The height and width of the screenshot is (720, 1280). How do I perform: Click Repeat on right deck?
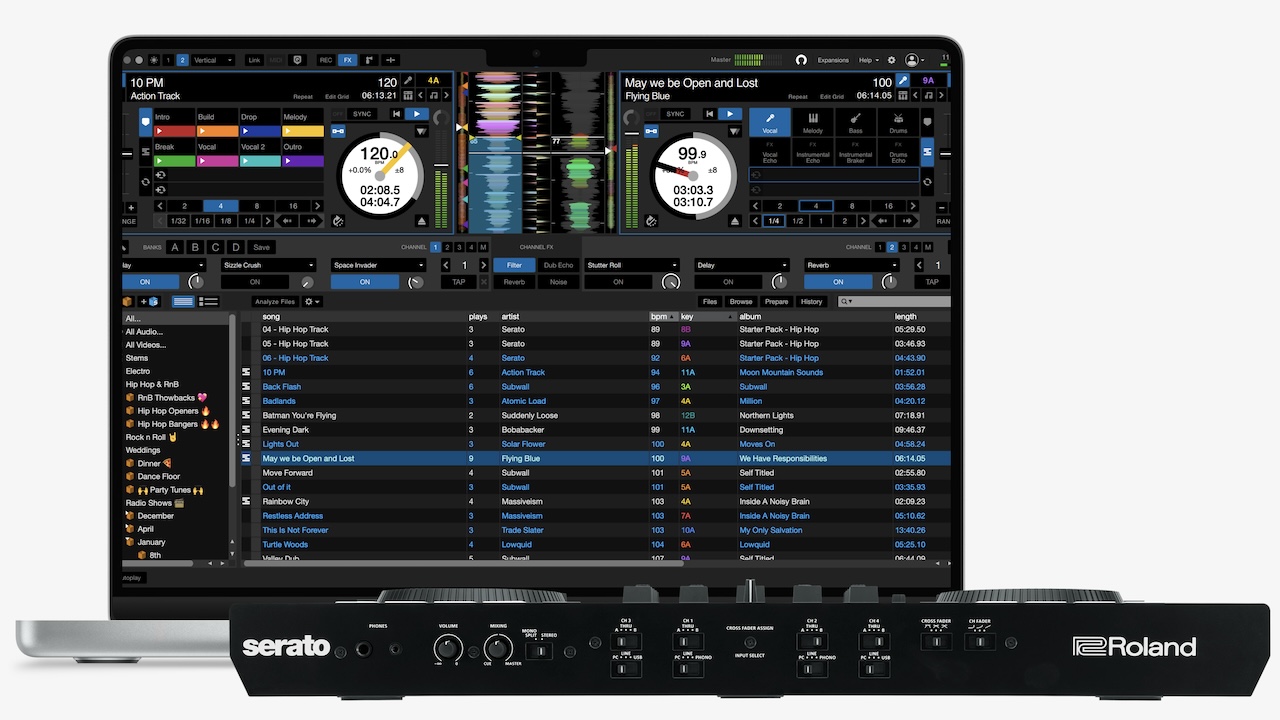click(x=798, y=97)
